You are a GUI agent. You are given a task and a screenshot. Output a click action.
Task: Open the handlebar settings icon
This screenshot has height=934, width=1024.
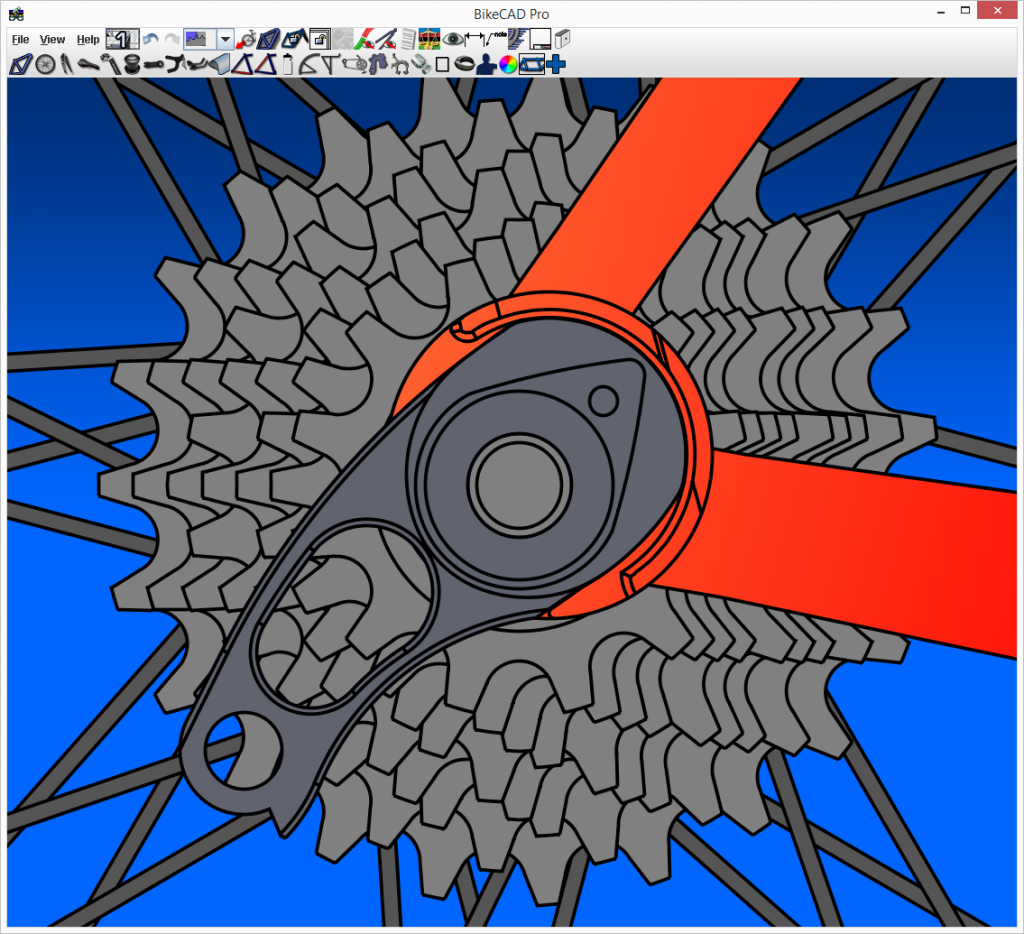click(176, 65)
